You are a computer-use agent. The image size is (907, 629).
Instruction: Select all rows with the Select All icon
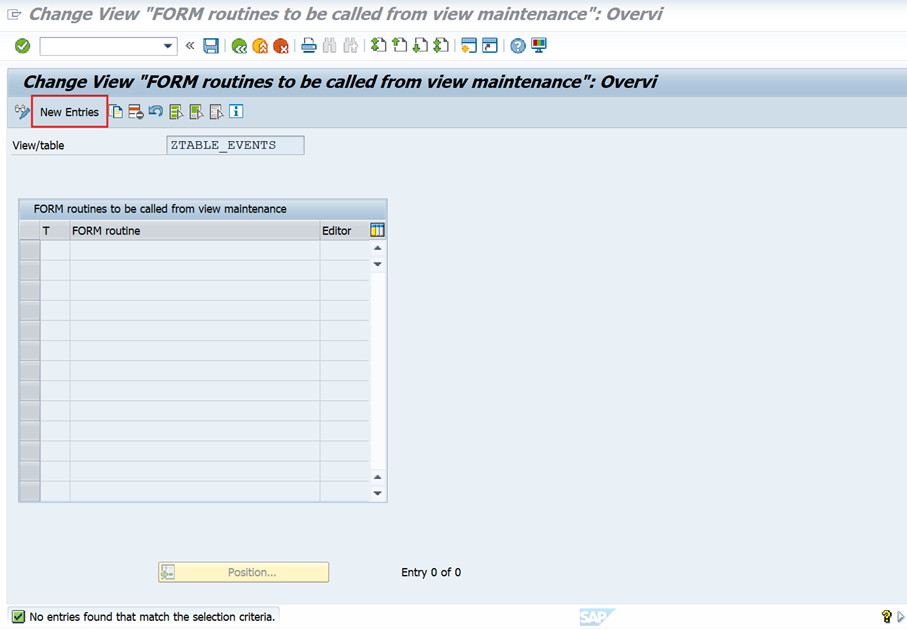pyautogui.click(x=175, y=111)
